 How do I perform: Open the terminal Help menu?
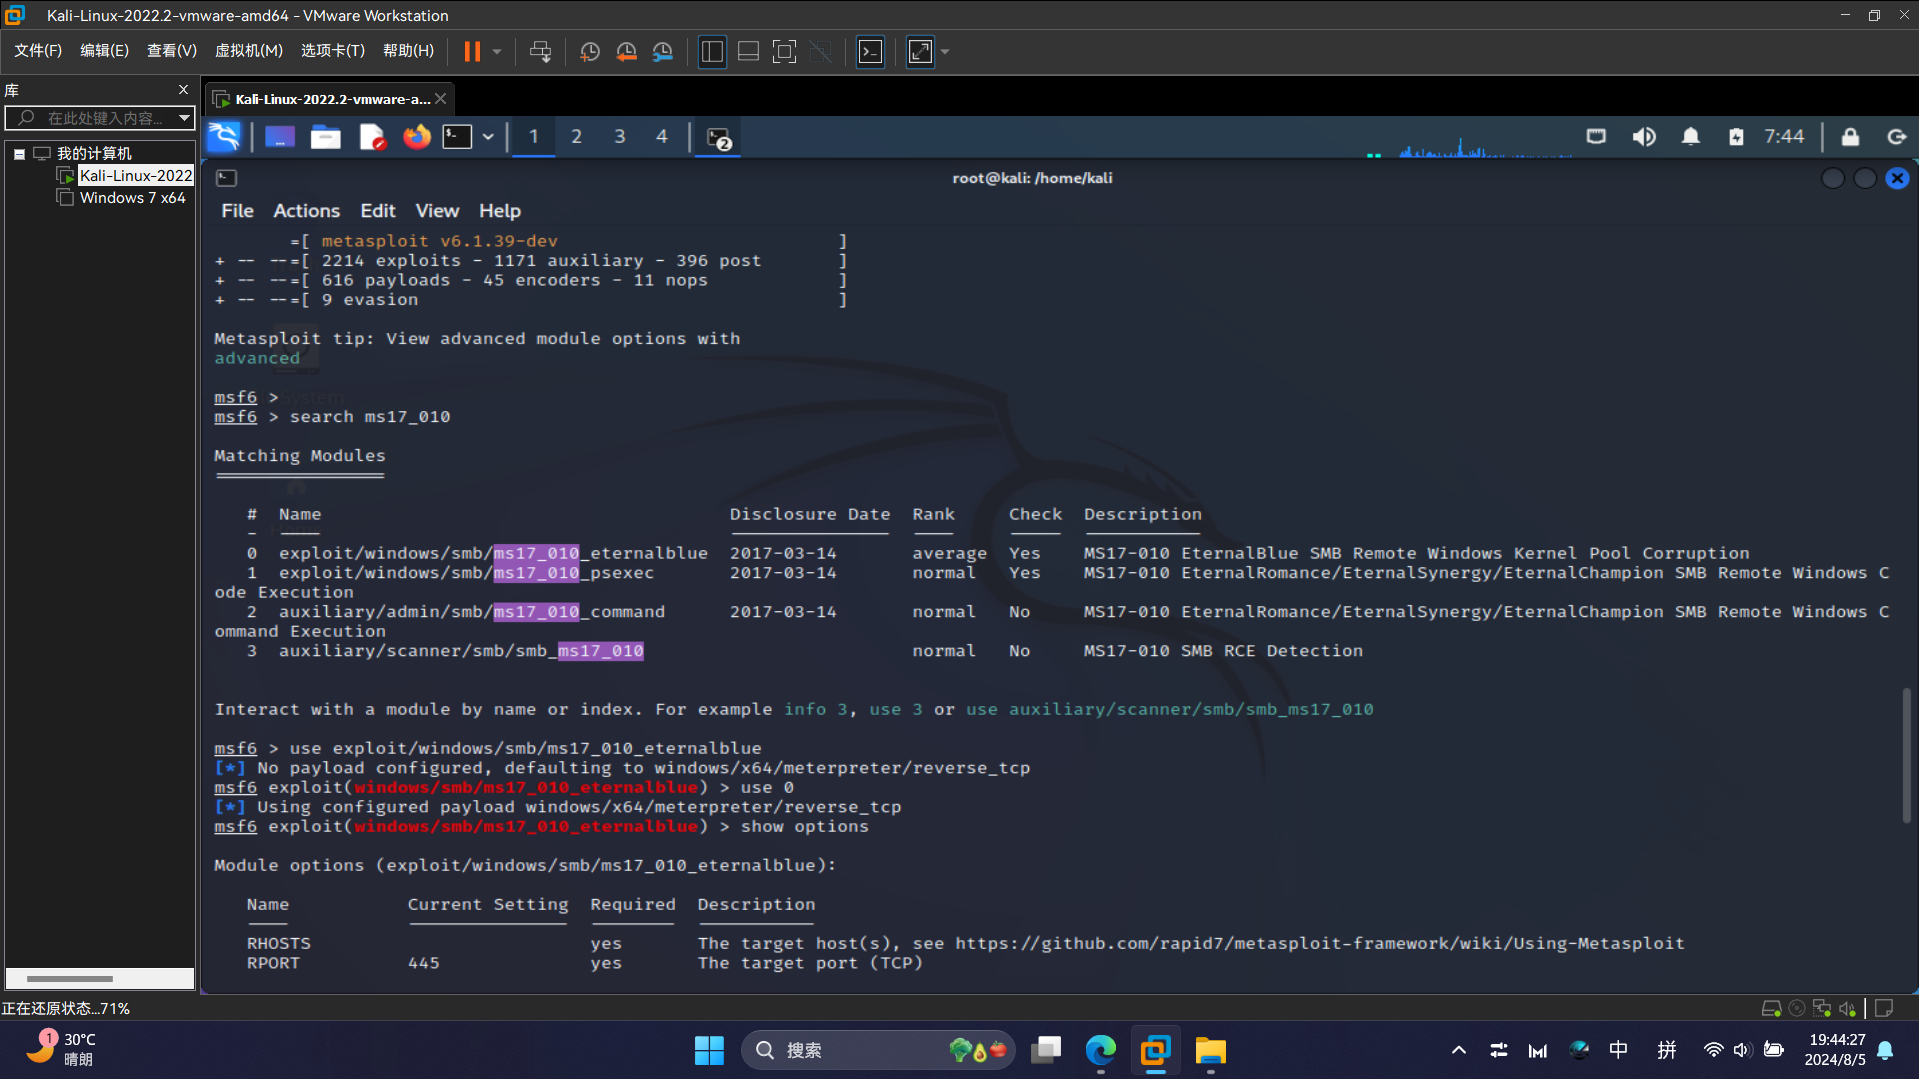(500, 211)
